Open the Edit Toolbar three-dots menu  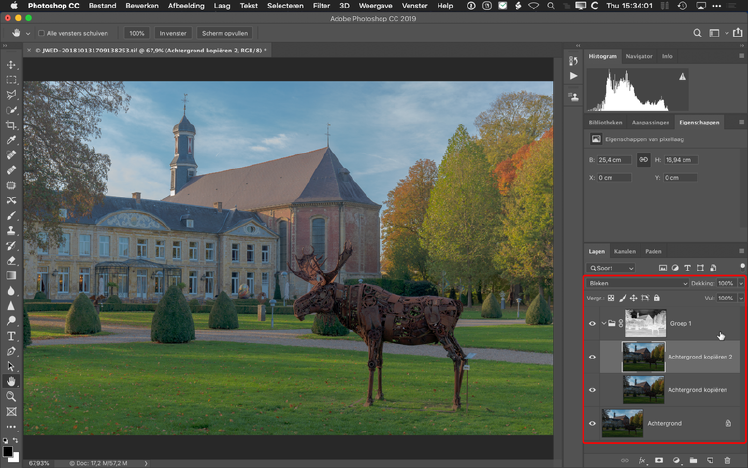point(11,426)
